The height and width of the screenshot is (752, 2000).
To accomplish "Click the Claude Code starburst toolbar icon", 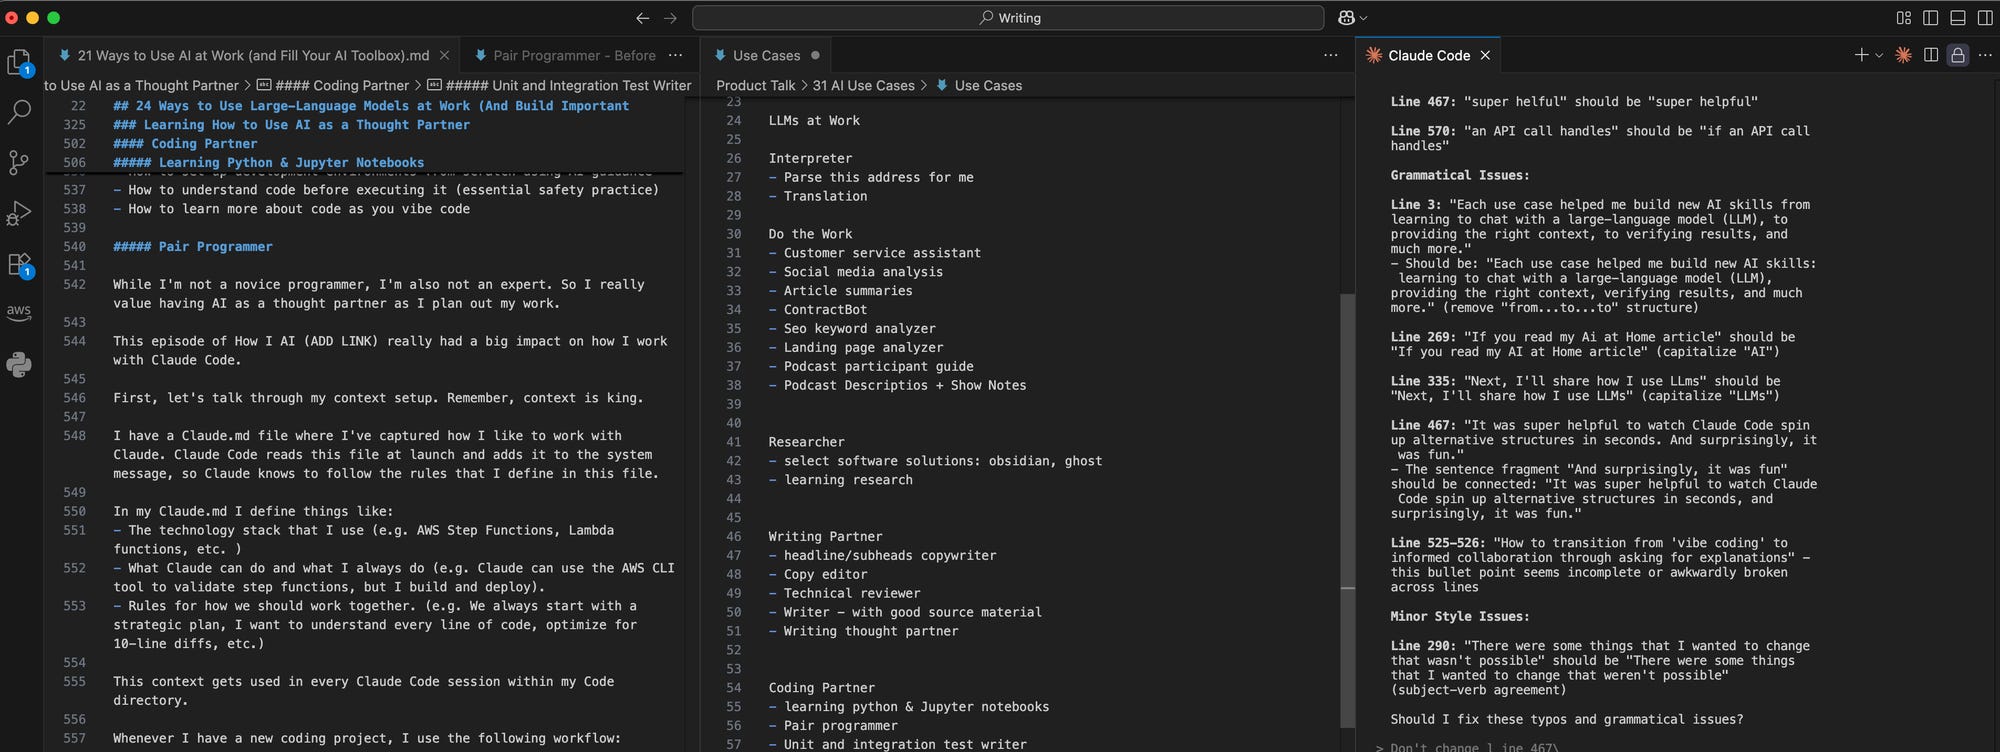I will 1903,55.
